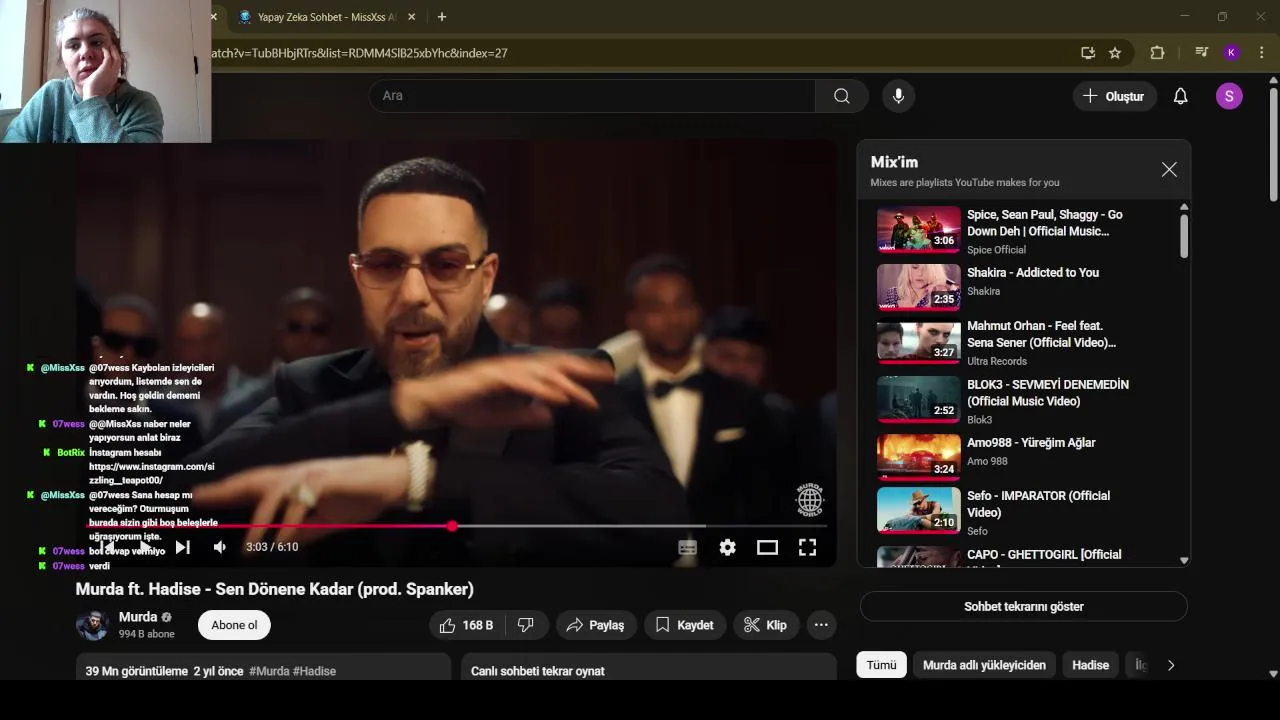Close the Yapay Zeka Sohbet tab
This screenshot has width=1280, height=720.
pos(411,17)
